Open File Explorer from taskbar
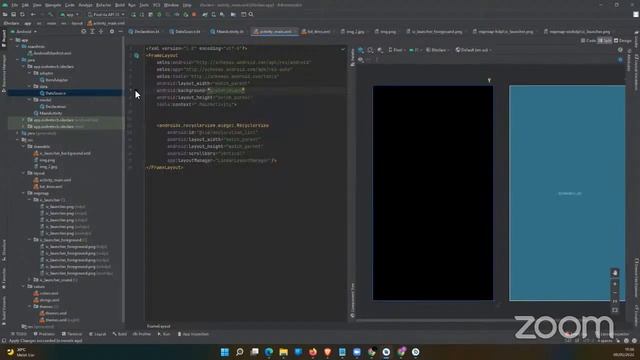This screenshot has height=360, width=640. tap(284, 352)
